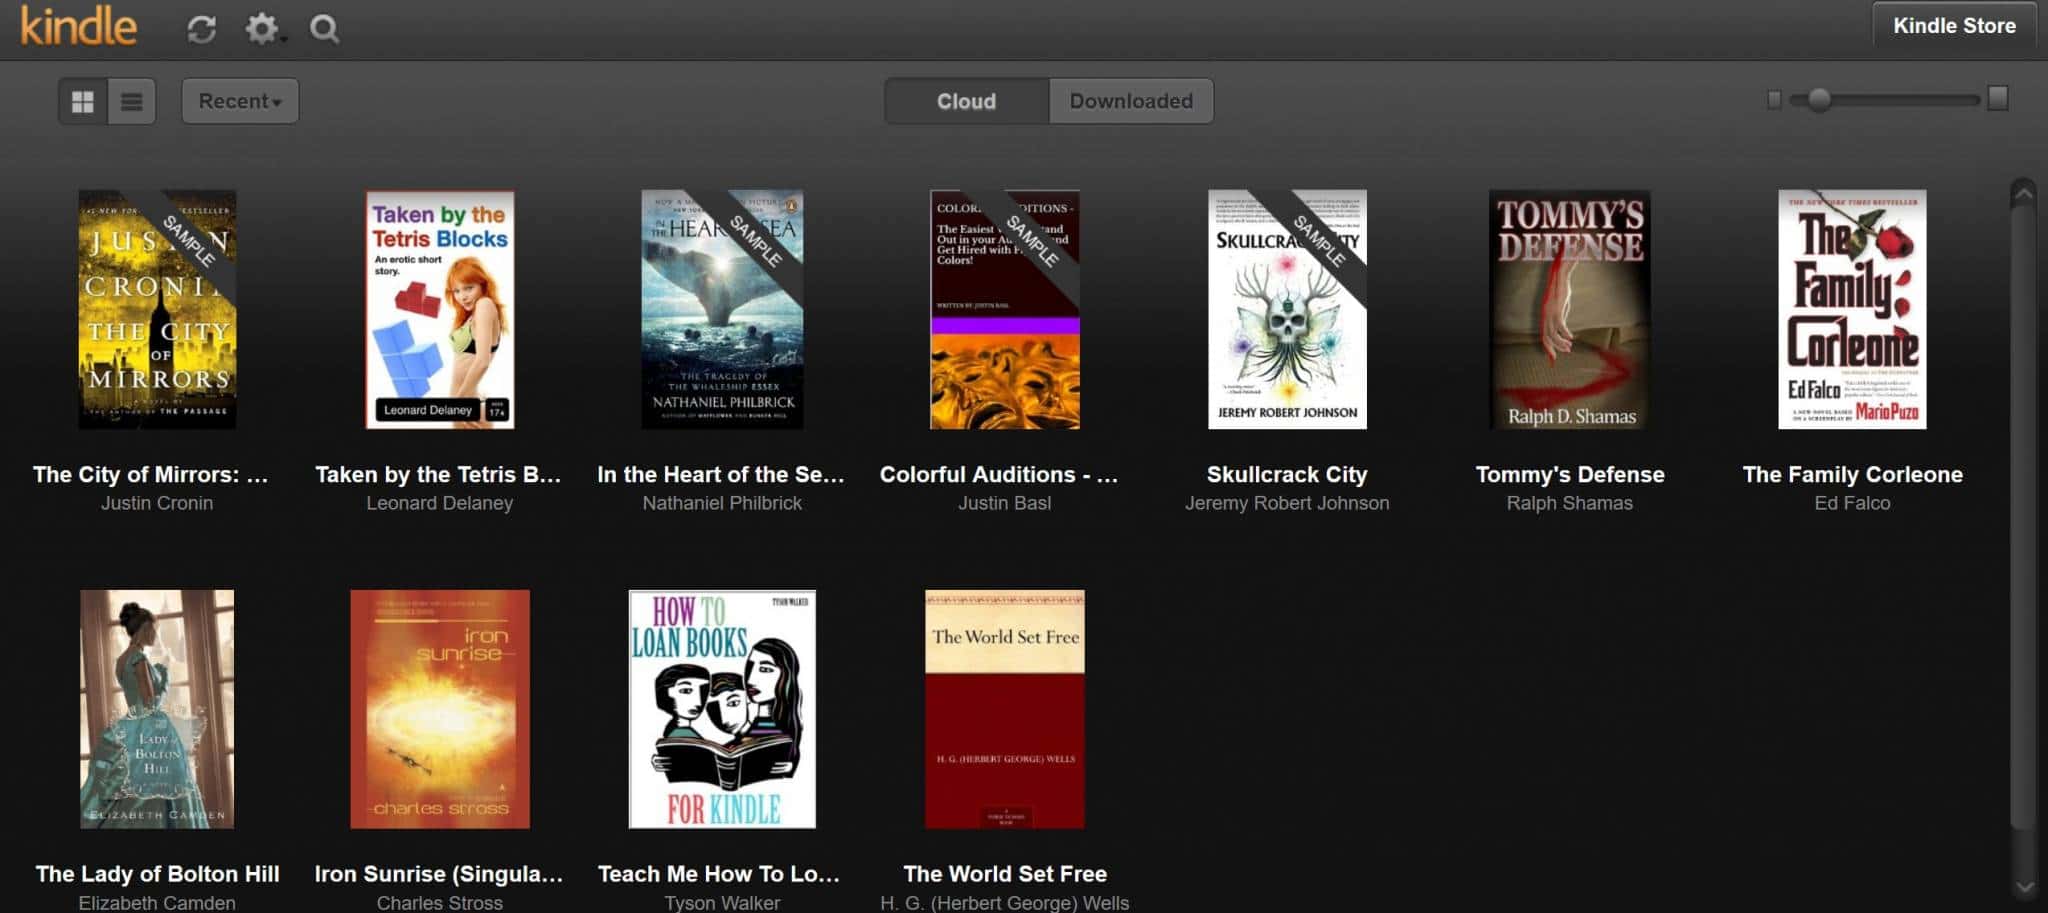Image resolution: width=2048 pixels, height=913 pixels.
Task: Click title text 'The City of Mirrors: ...'
Action: click(151, 474)
